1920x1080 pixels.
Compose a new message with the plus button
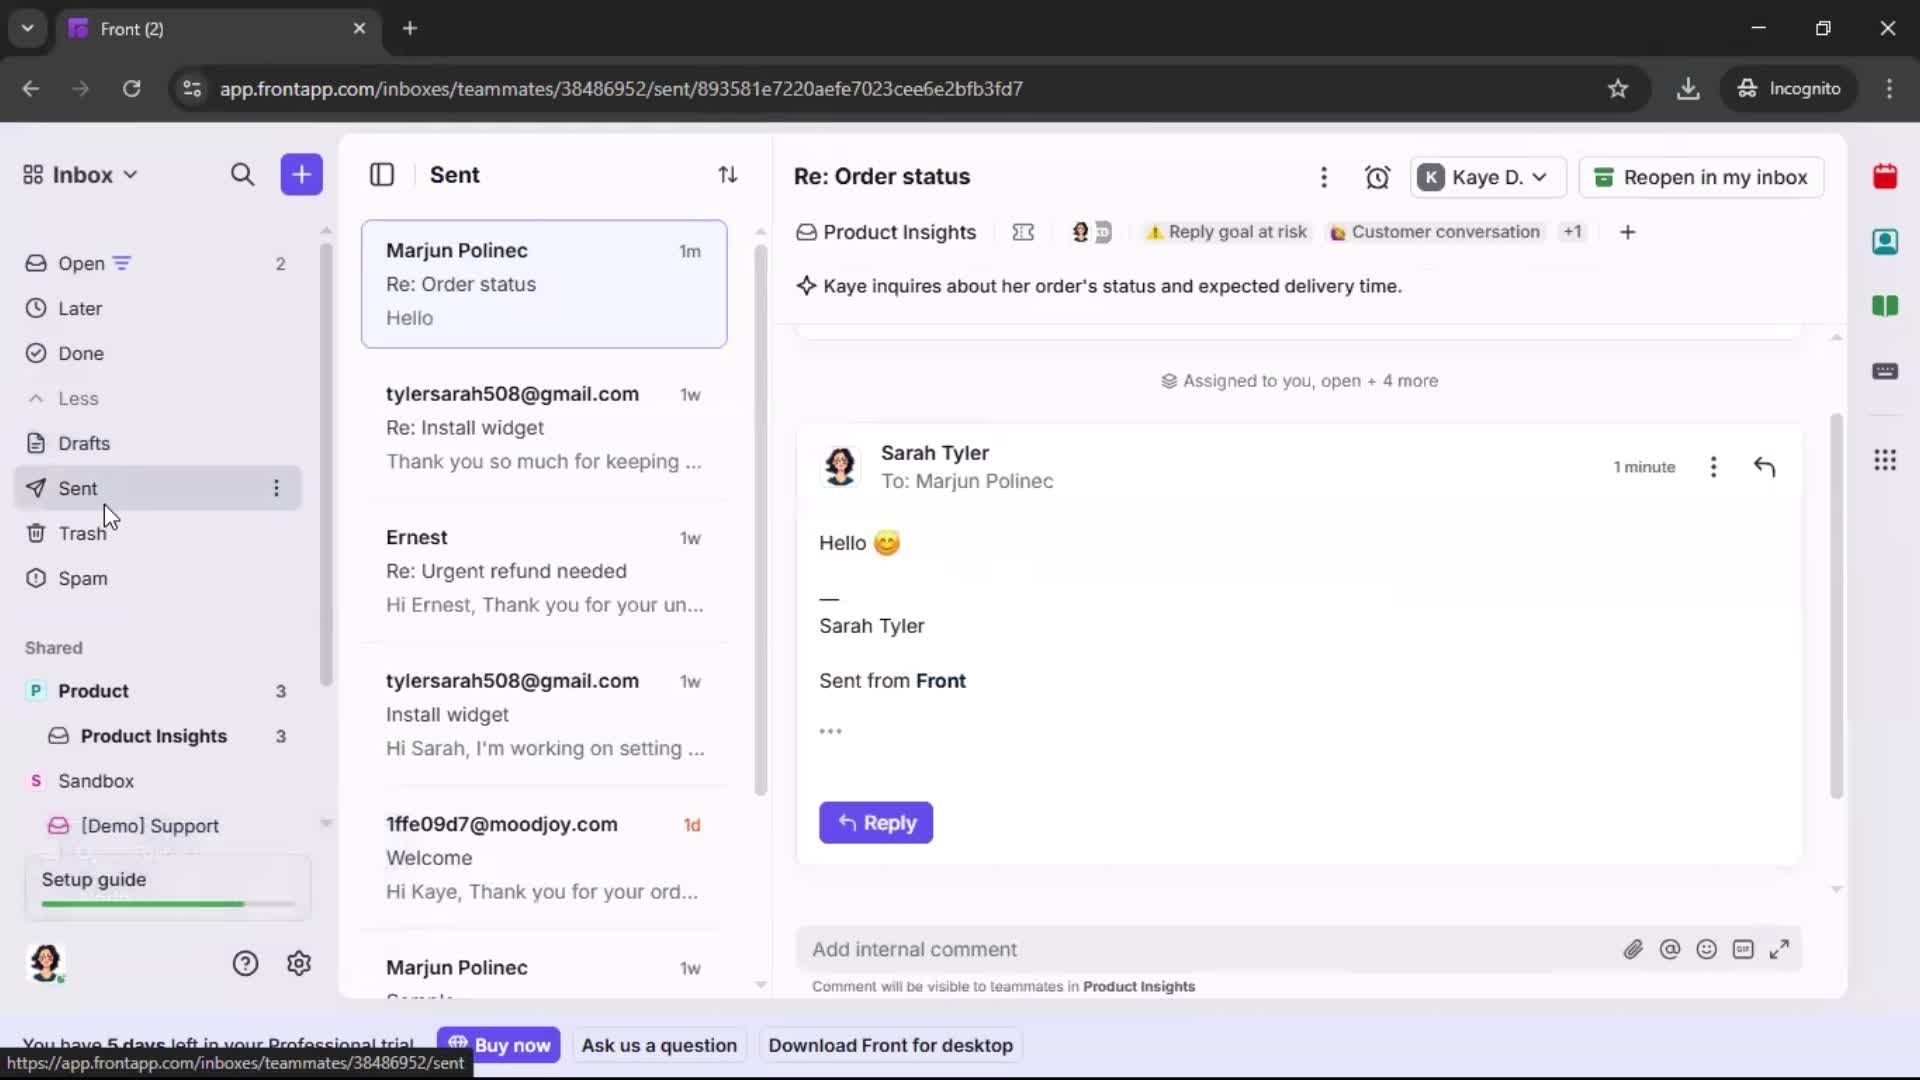pos(301,174)
